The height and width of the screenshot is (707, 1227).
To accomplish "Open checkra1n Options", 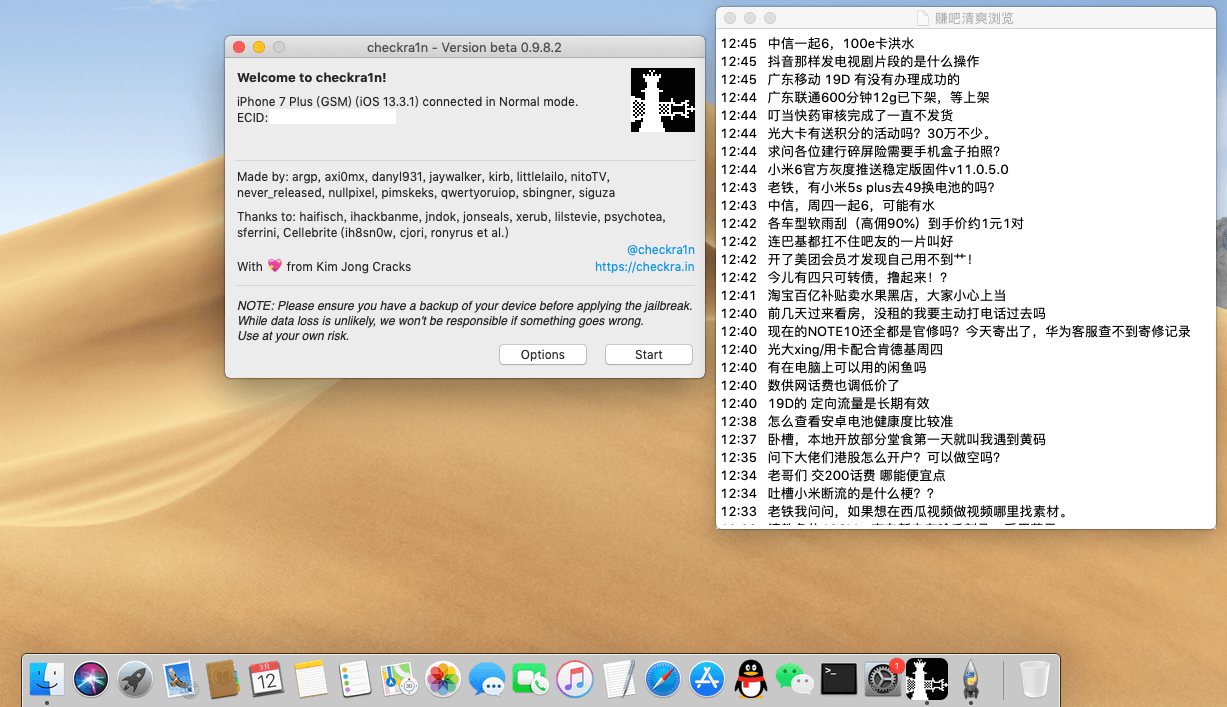I will (543, 355).
